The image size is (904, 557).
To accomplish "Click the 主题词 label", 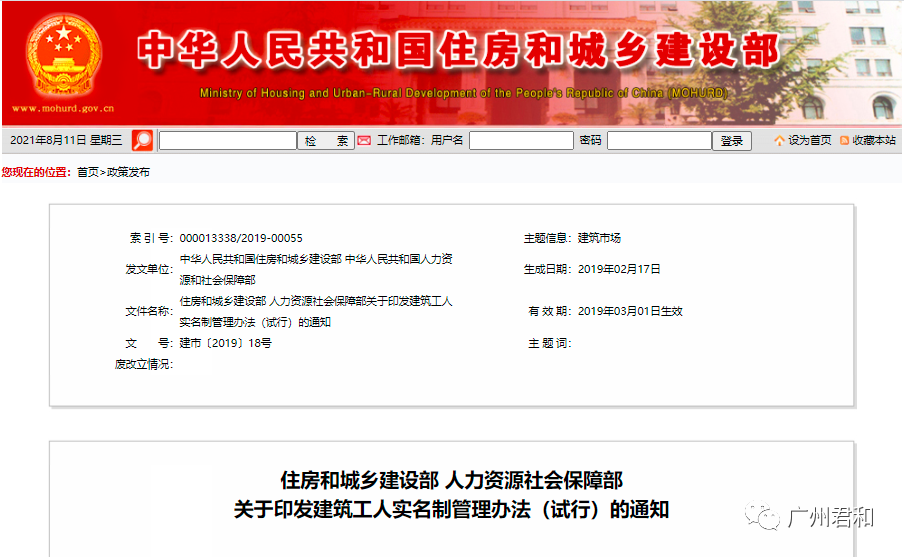I will point(549,343).
